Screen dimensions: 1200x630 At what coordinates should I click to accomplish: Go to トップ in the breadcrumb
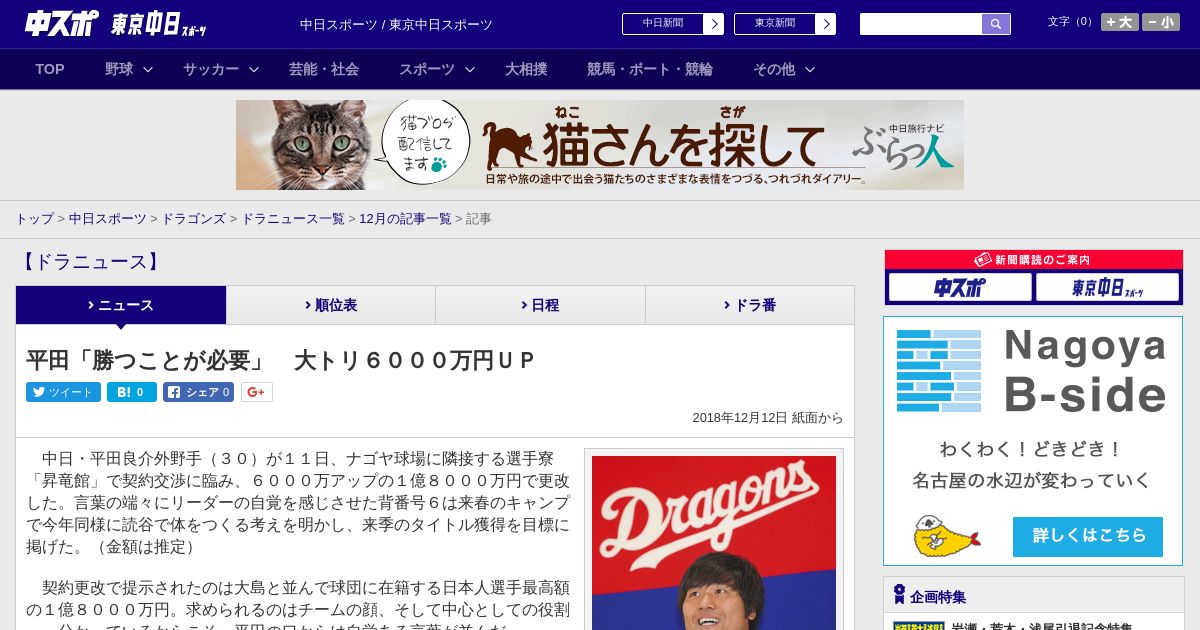(x=34, y=218)
